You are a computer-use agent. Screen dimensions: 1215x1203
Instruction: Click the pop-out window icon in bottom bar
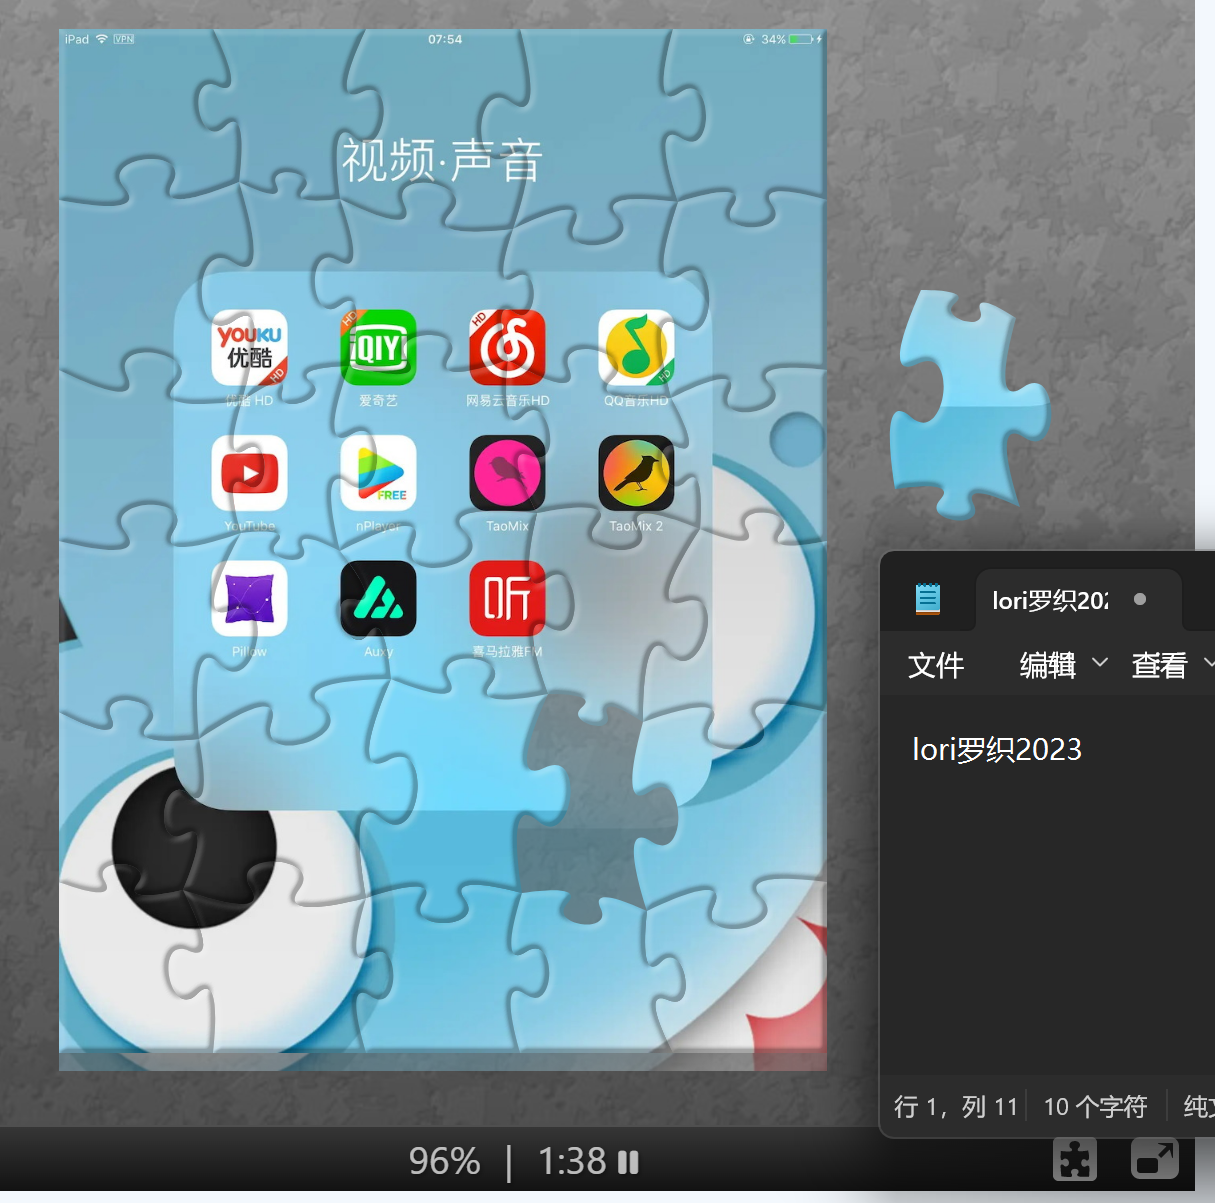[1155, 1160]
